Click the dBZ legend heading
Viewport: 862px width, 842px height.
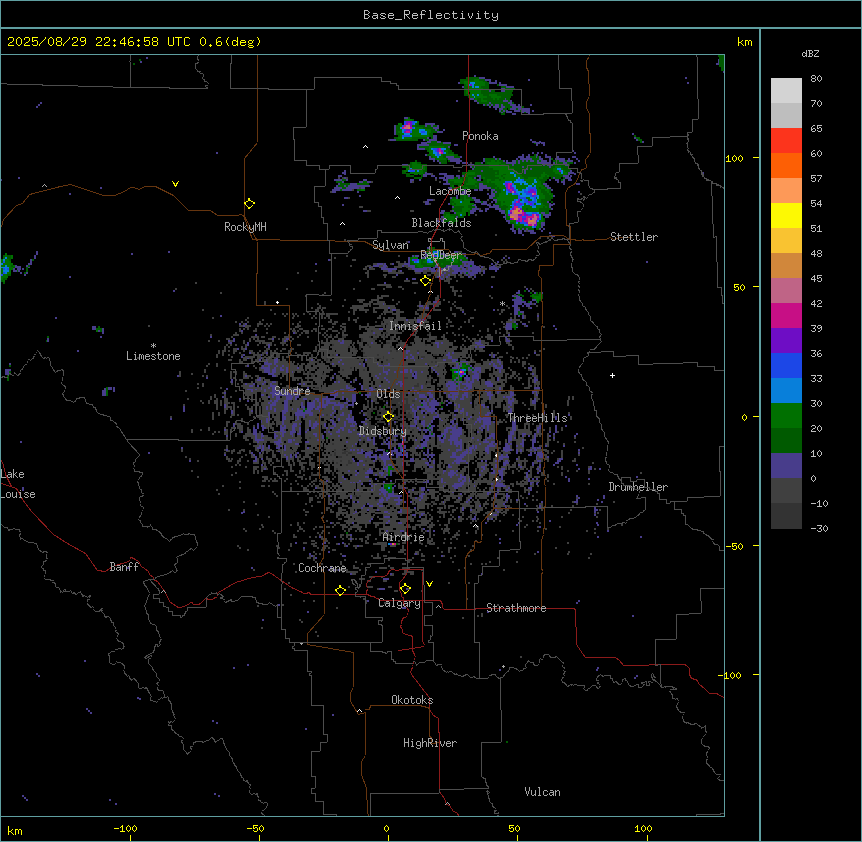(810, 54)
